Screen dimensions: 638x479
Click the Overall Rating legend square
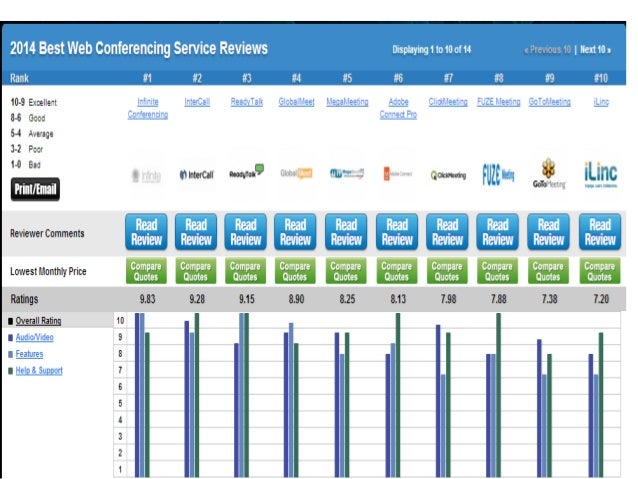pyautogui.click(x=11, y=321)
